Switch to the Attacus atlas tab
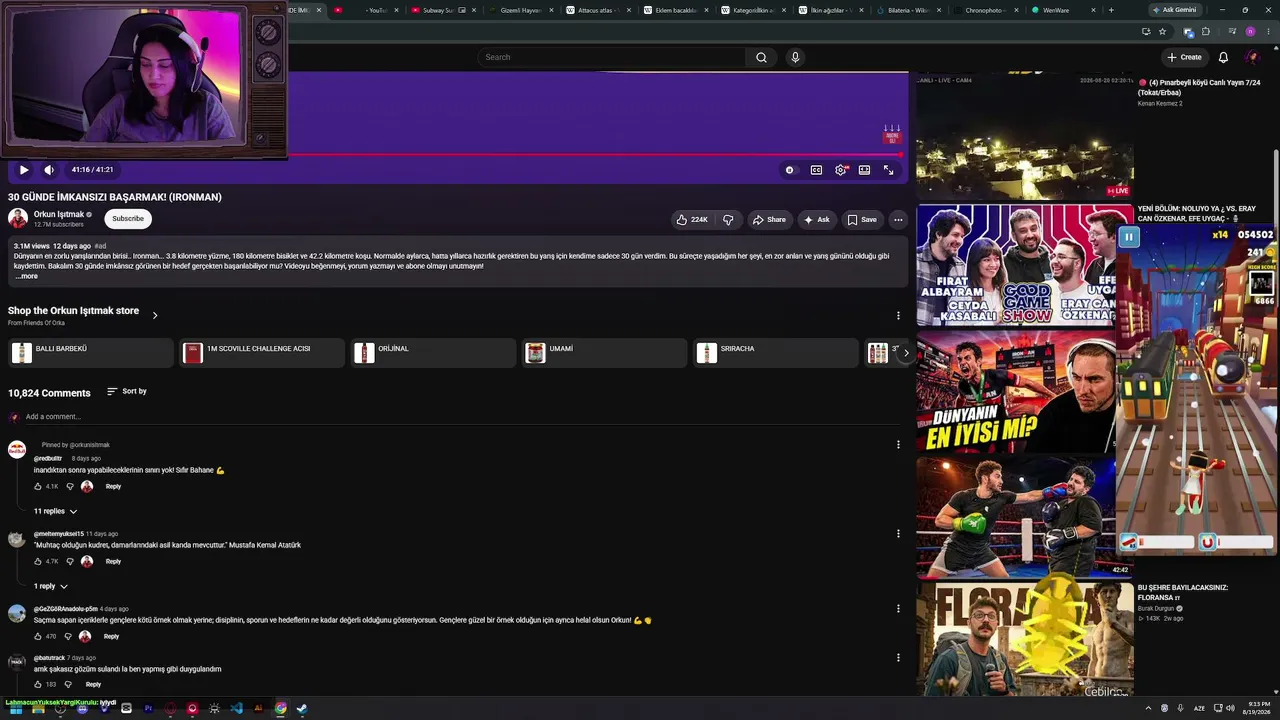This screenshot has height=720, width=1280. (600, 10)
